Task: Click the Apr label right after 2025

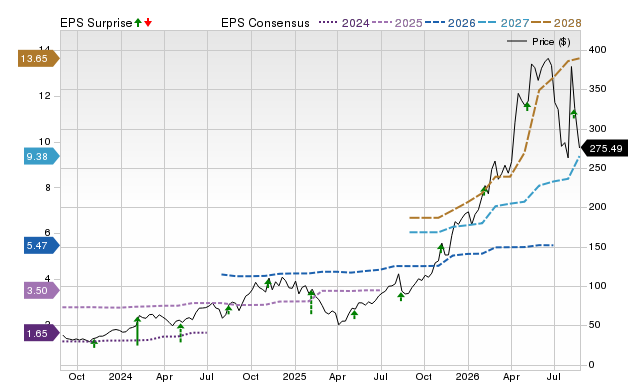Action: point(337,376)
